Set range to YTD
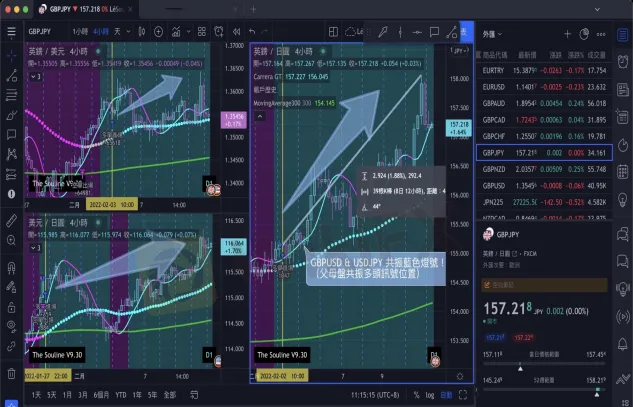Image resolution: width=633 pixels, height=407 pixels. click(x=121, y=395)
